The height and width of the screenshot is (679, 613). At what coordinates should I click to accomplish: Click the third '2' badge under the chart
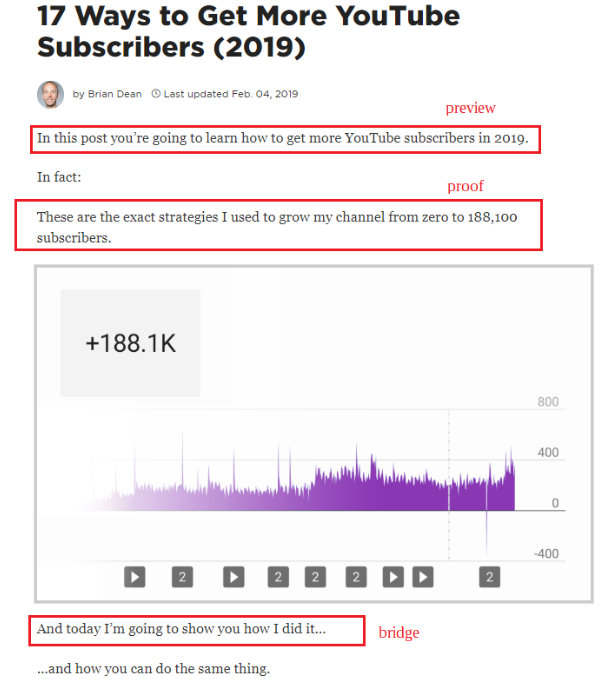coord(316,576)
